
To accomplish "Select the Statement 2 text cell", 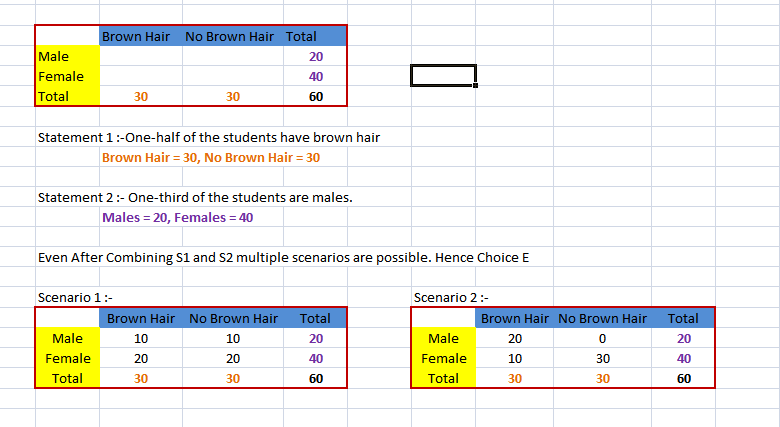I will coord(194,198).
